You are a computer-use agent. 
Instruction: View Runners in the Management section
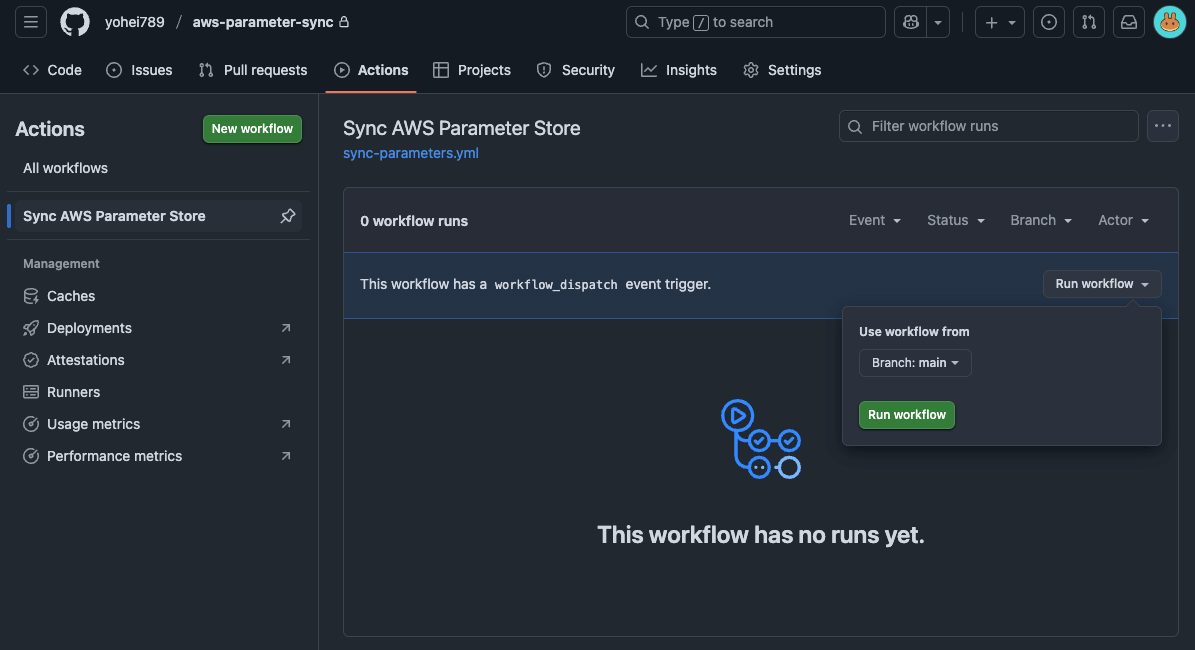click(74, 391)
